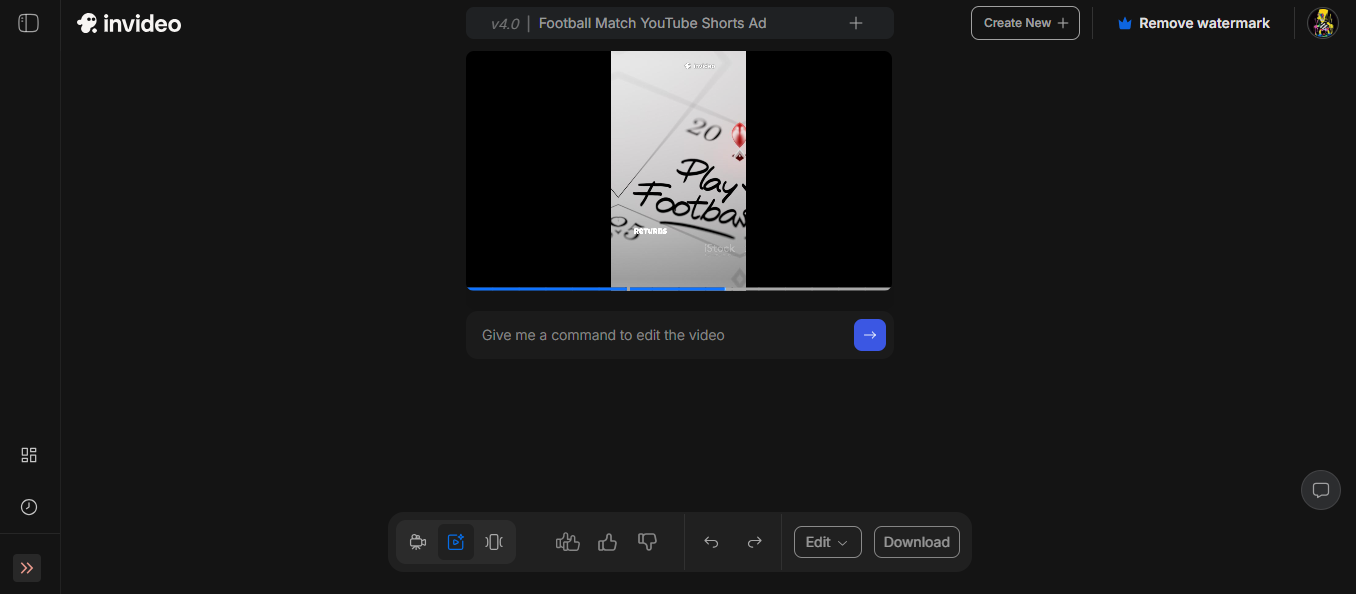Redo the last undone change

click(754, 541)
